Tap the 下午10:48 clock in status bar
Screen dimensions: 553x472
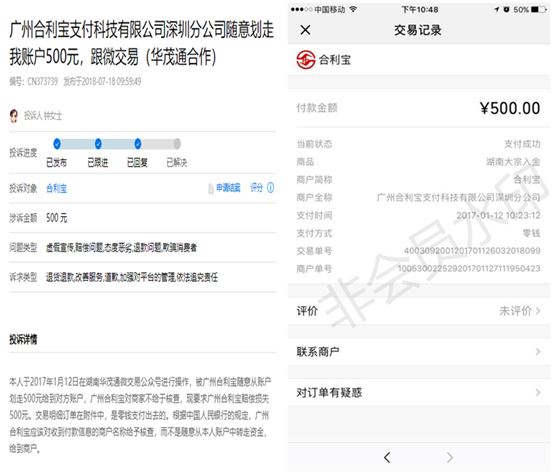pyautogui.click(x=420, y=10)
